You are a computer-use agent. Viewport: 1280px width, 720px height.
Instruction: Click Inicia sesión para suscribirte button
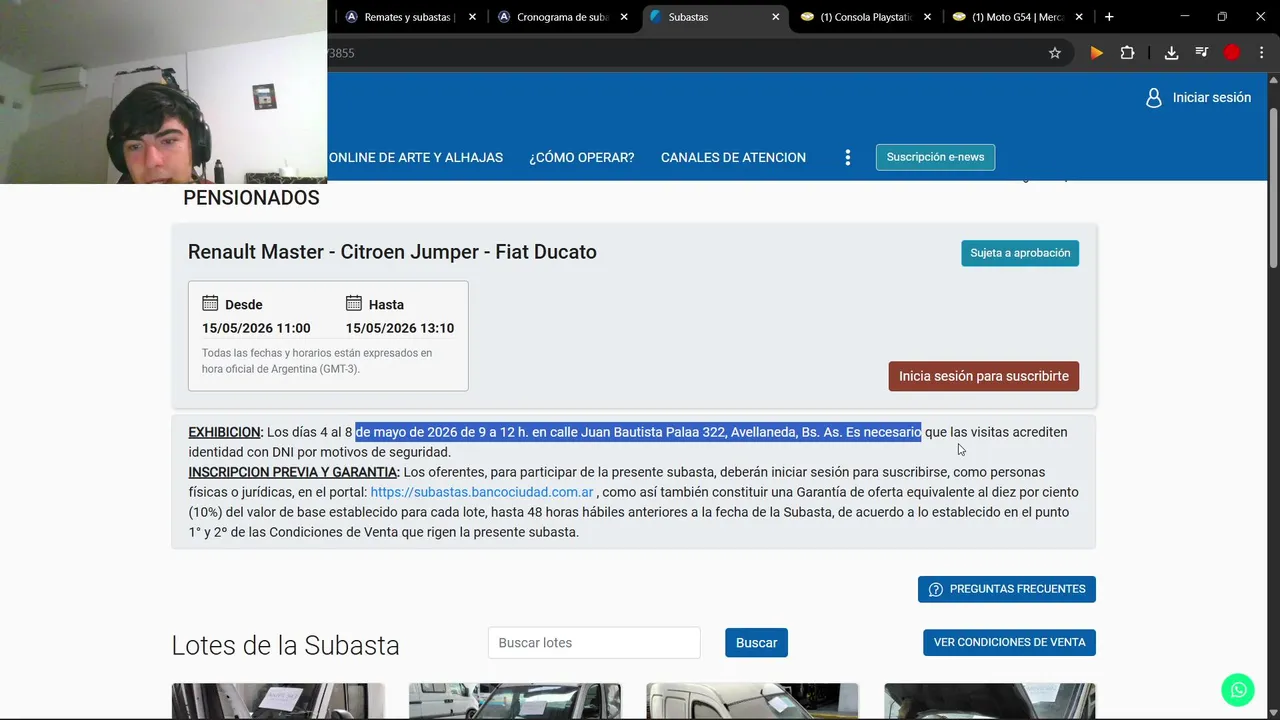tap(984, 376)
